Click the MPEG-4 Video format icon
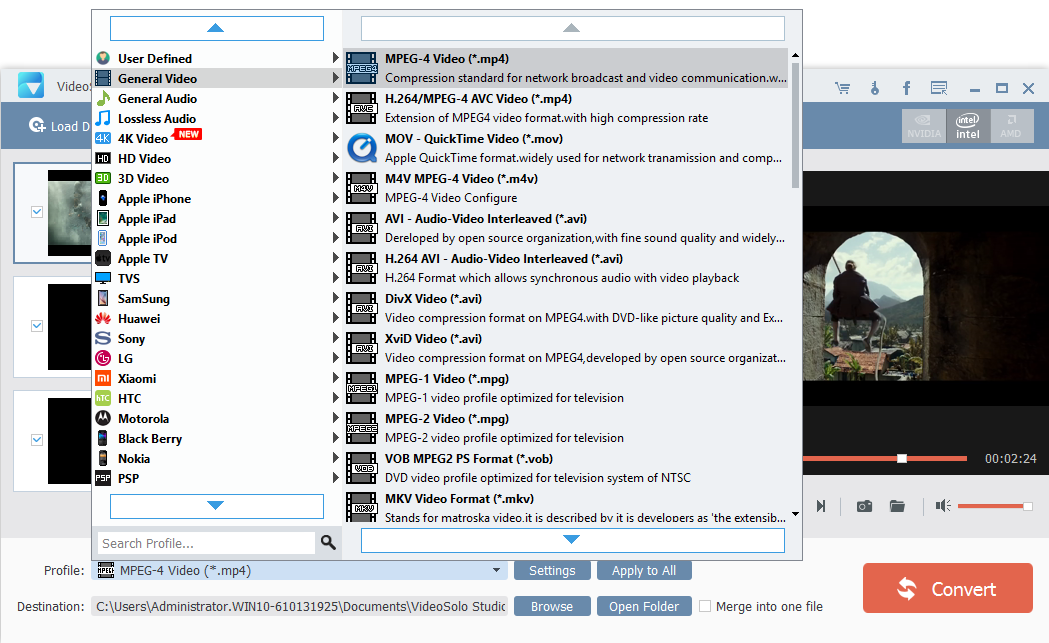 click(362, 68)
